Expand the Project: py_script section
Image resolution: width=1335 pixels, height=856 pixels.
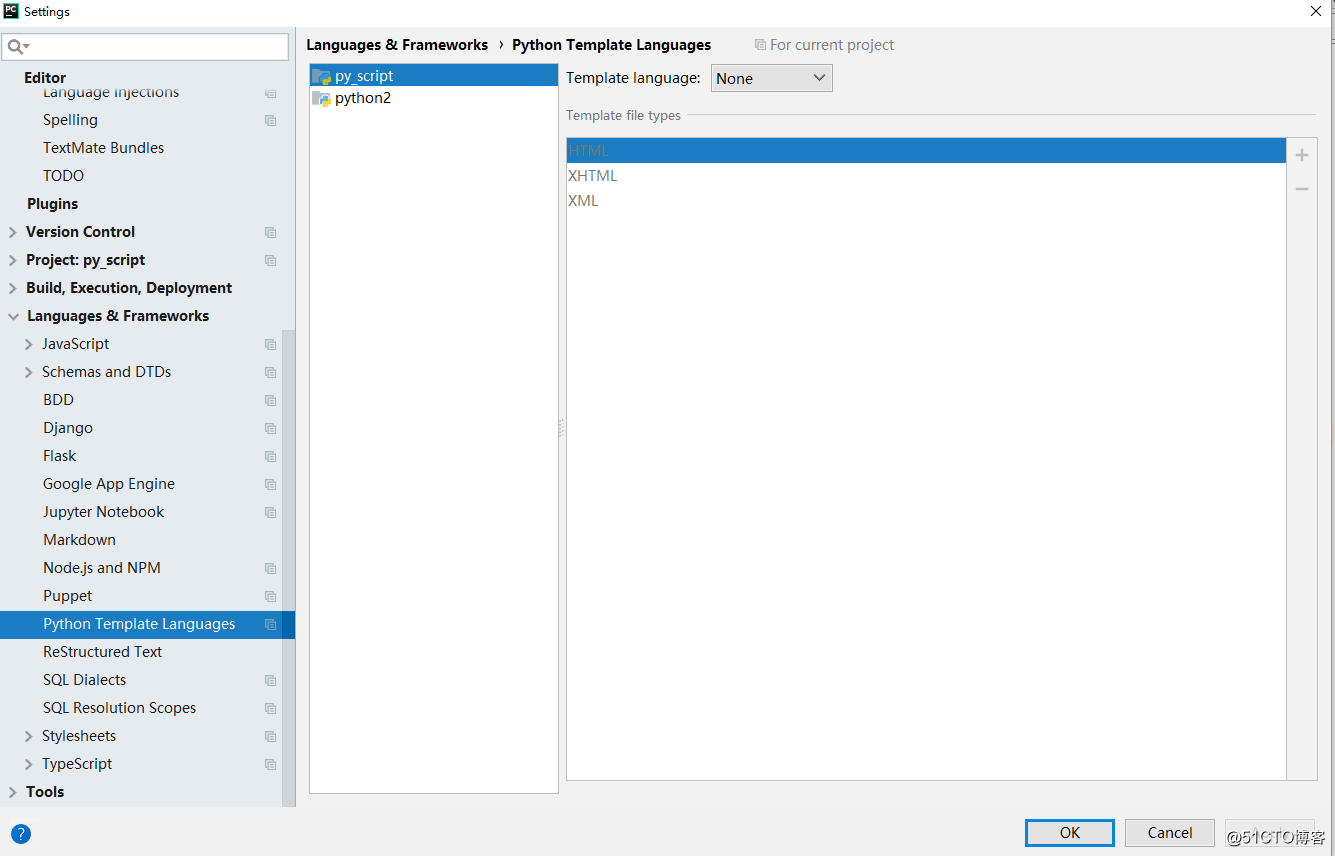[13, 260]
